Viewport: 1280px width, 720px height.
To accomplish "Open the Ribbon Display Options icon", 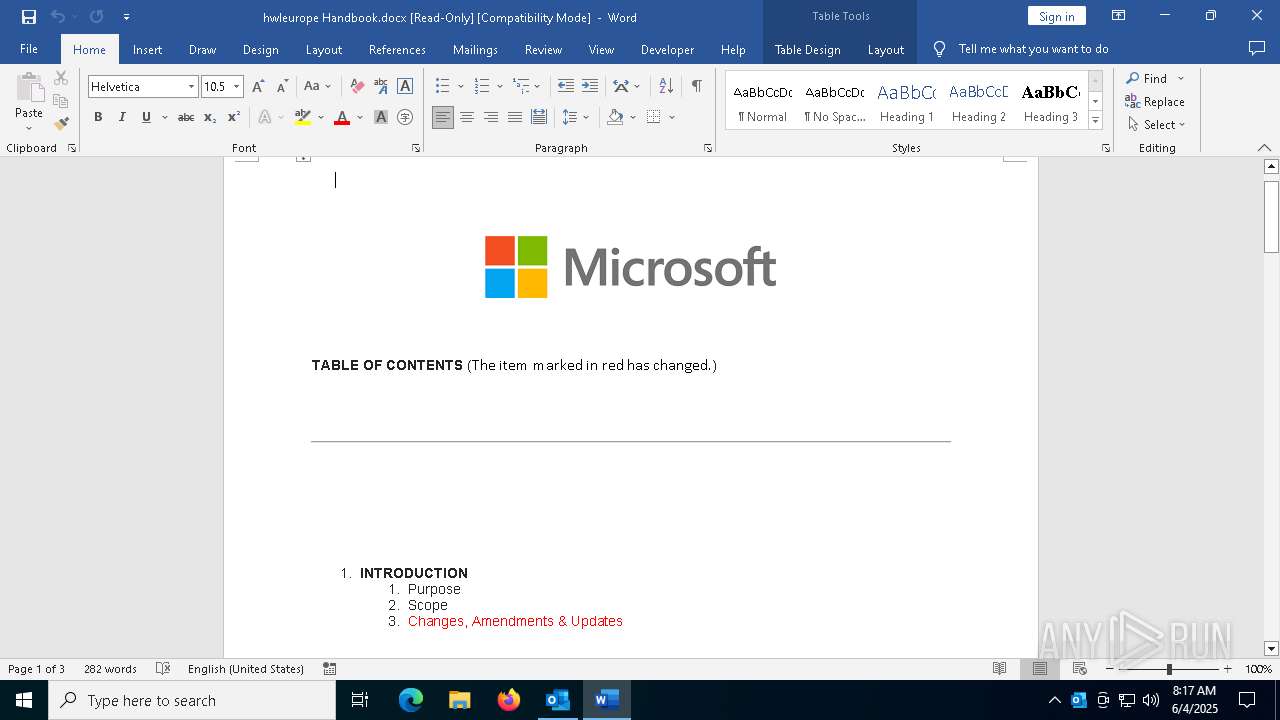I will (x=1119, y=16).
